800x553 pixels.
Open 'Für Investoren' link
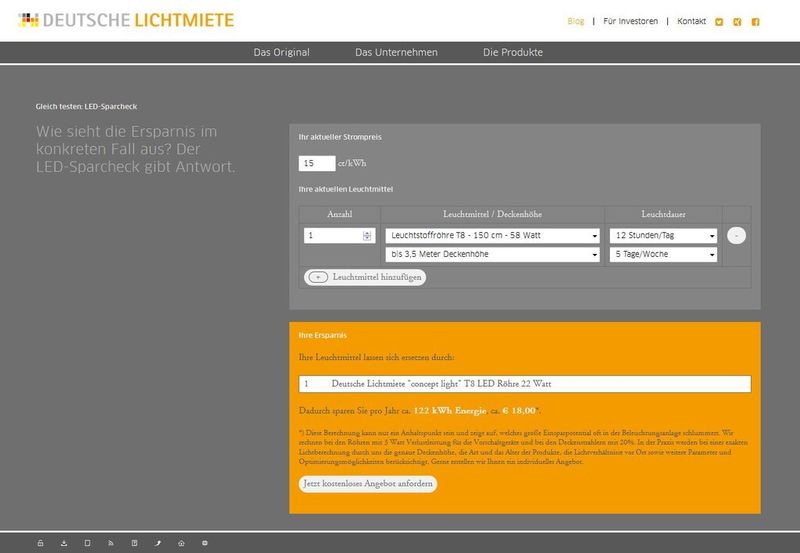(631, 21)
